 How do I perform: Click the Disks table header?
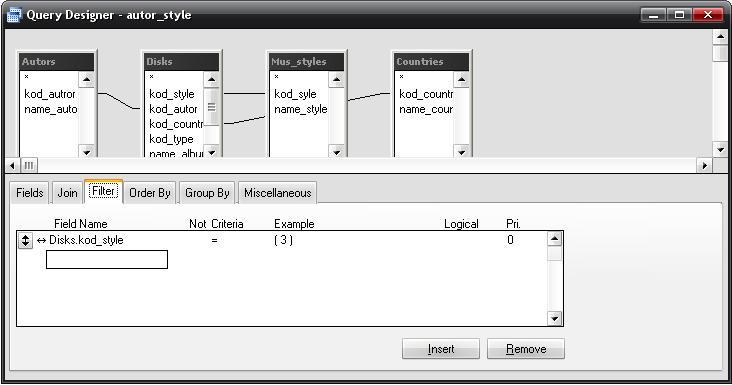[182, 62]
